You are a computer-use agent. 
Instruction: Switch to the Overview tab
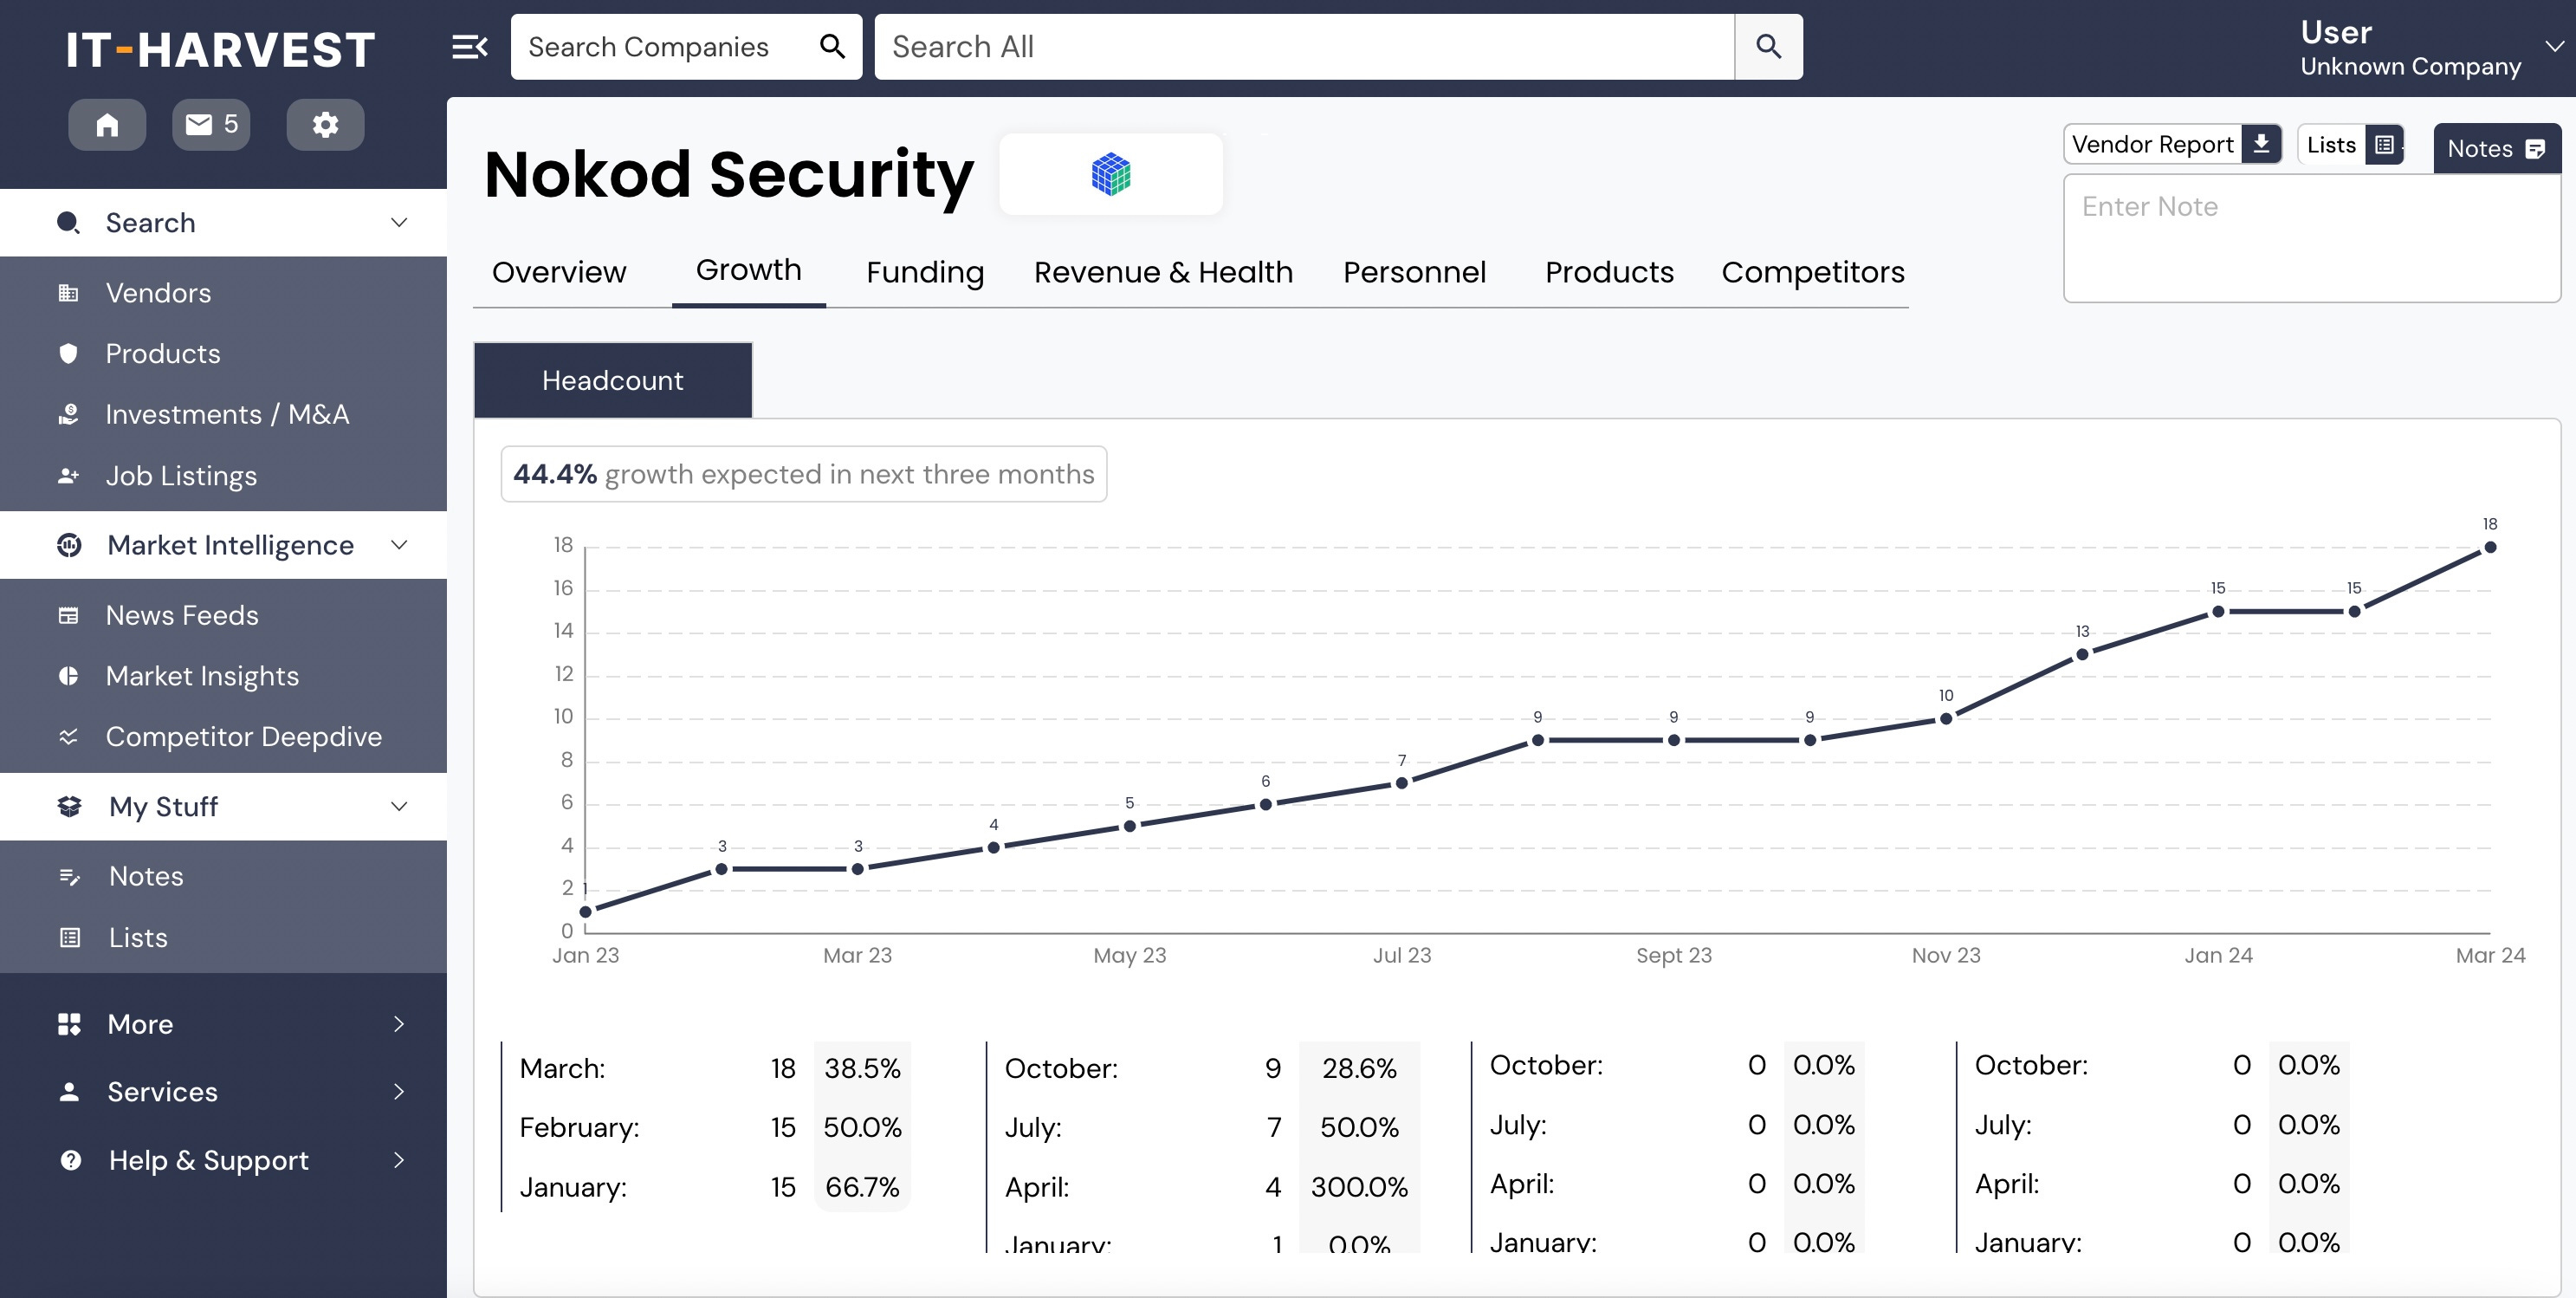559,272
